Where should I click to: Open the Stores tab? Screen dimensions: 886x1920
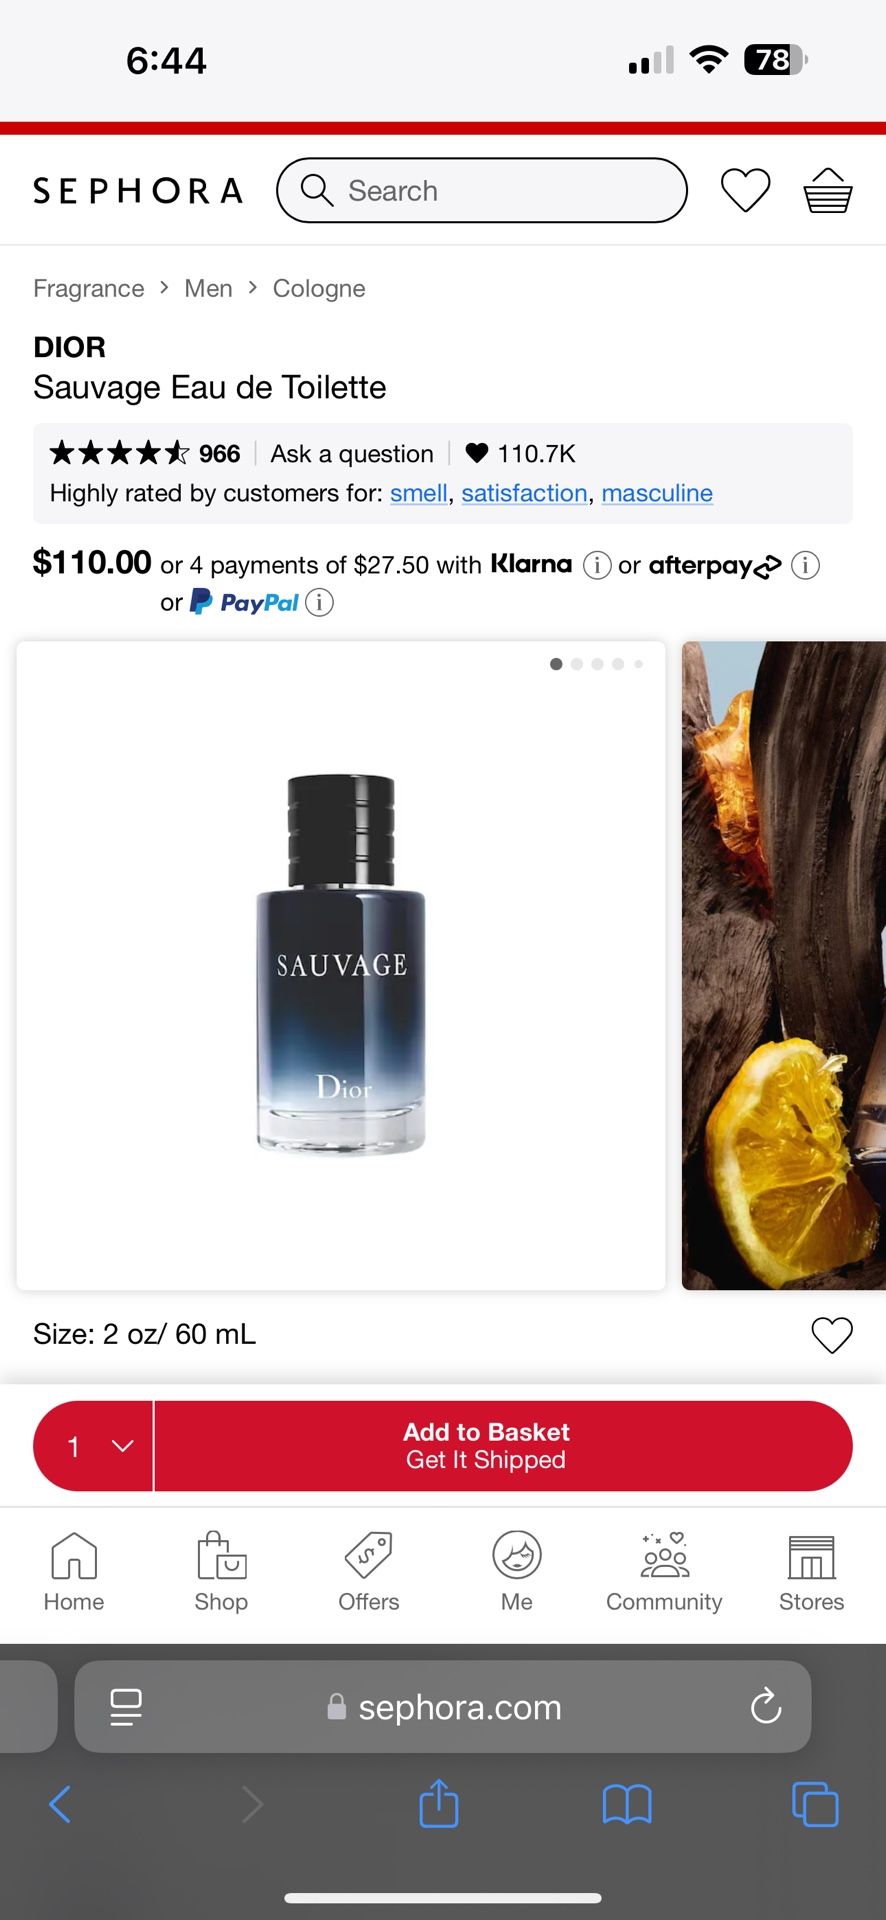coord(811,1572)
